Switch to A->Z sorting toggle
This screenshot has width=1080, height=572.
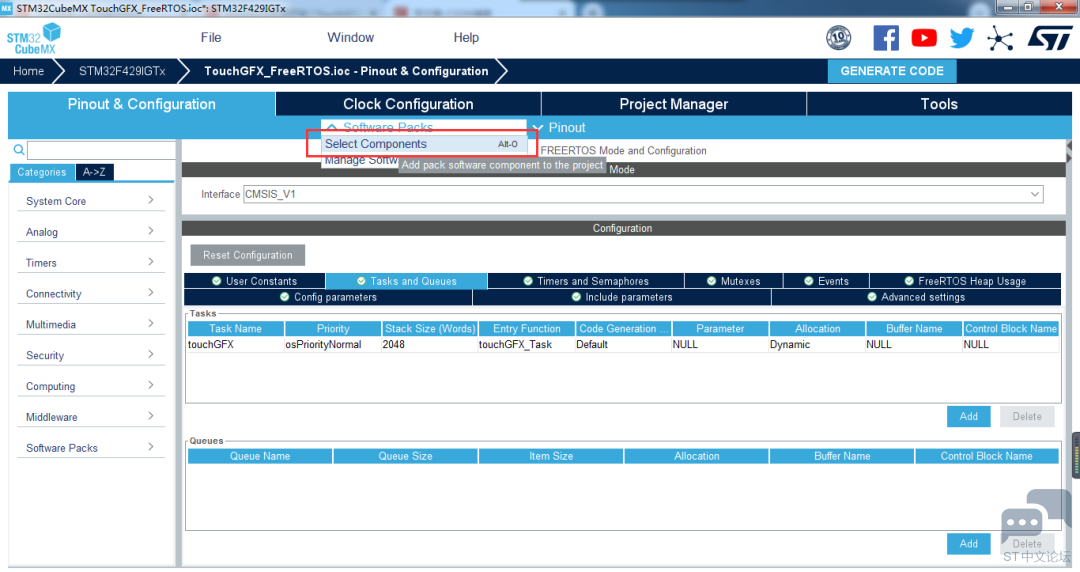pos(95,172)
